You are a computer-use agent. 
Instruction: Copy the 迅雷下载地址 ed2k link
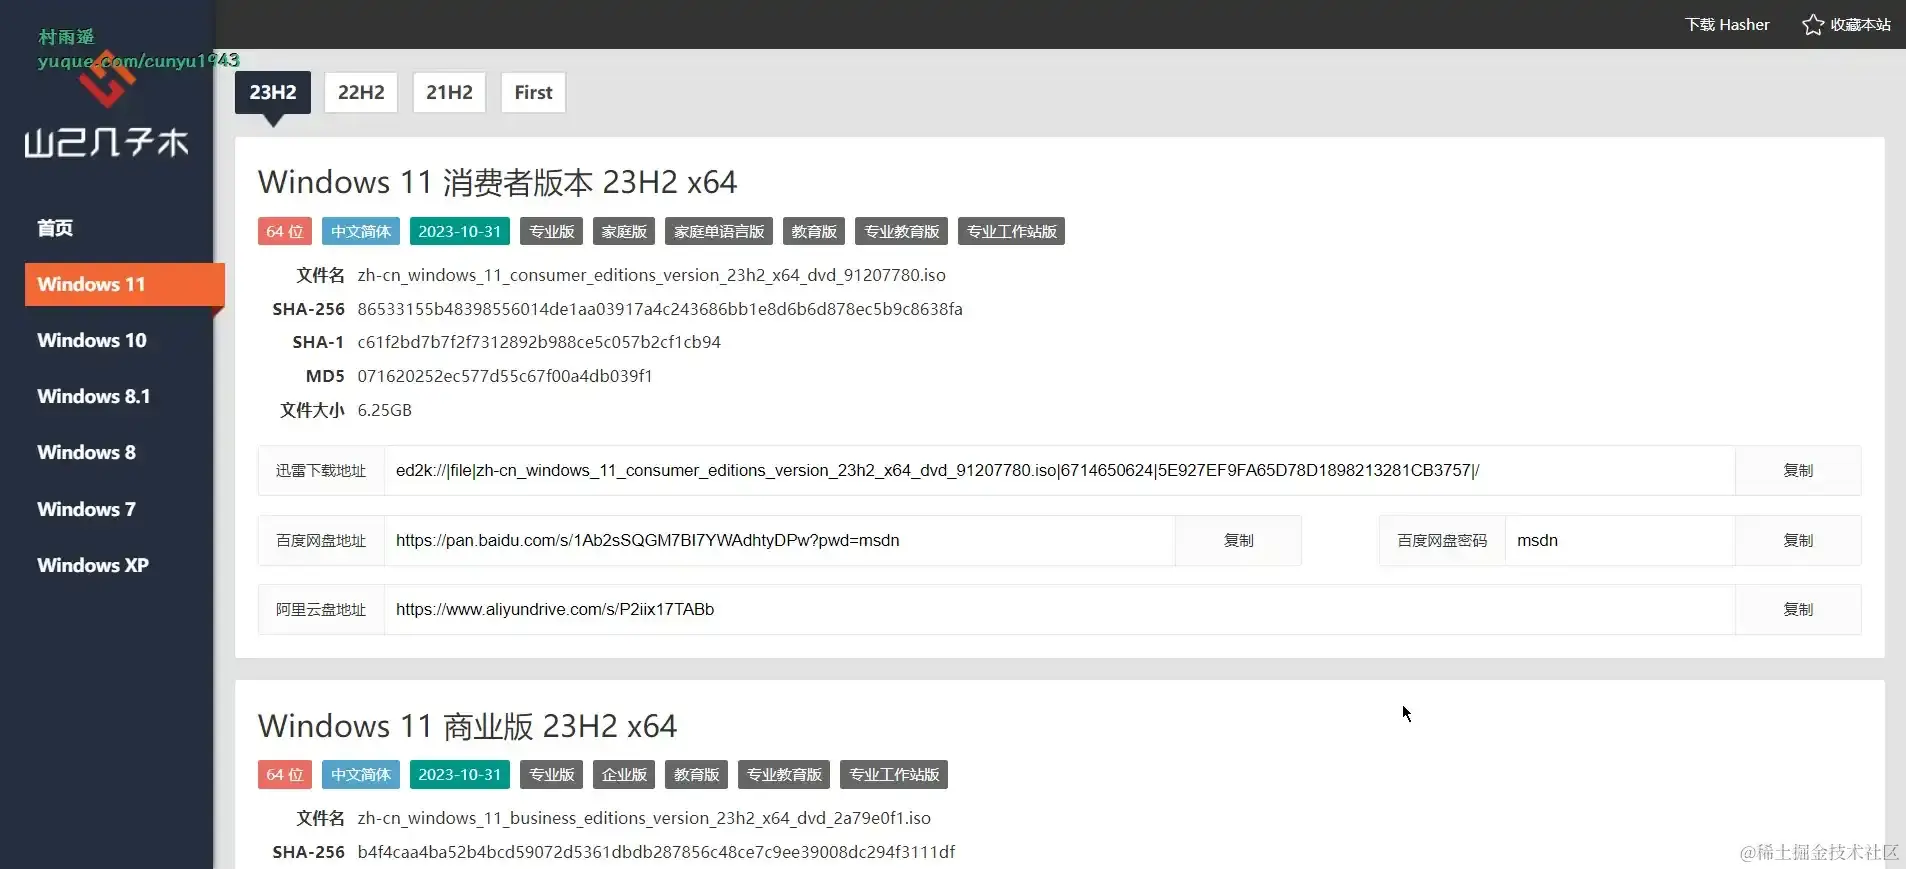coord(1798,470)
